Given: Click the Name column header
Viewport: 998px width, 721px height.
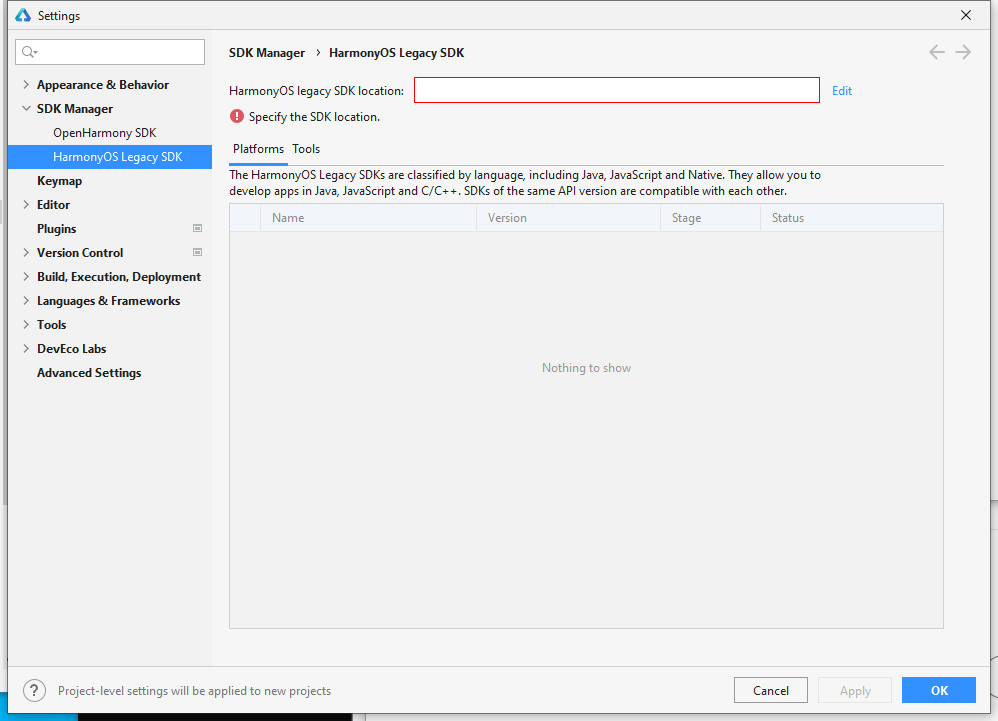Looking at the screenshot, I should 369,218.
